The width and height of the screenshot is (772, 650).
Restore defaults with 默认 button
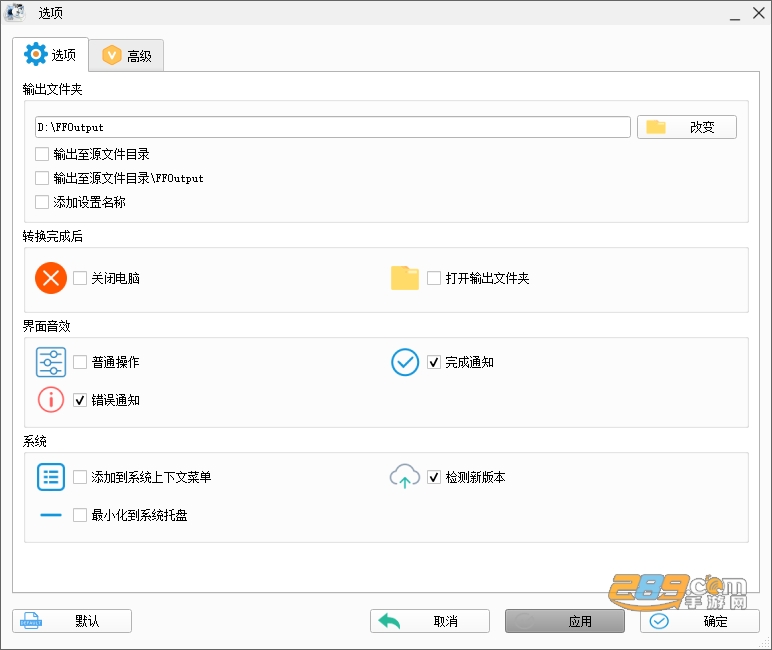point(72,621)
